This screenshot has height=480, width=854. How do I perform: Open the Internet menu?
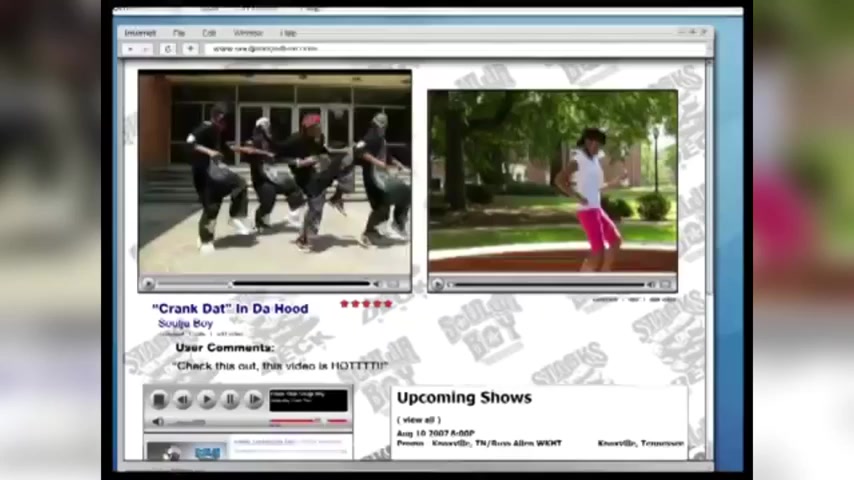[140, 33]
